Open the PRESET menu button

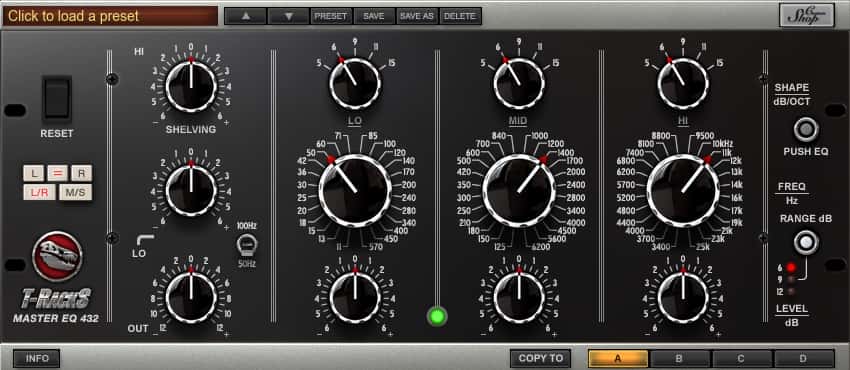point(331,16)
